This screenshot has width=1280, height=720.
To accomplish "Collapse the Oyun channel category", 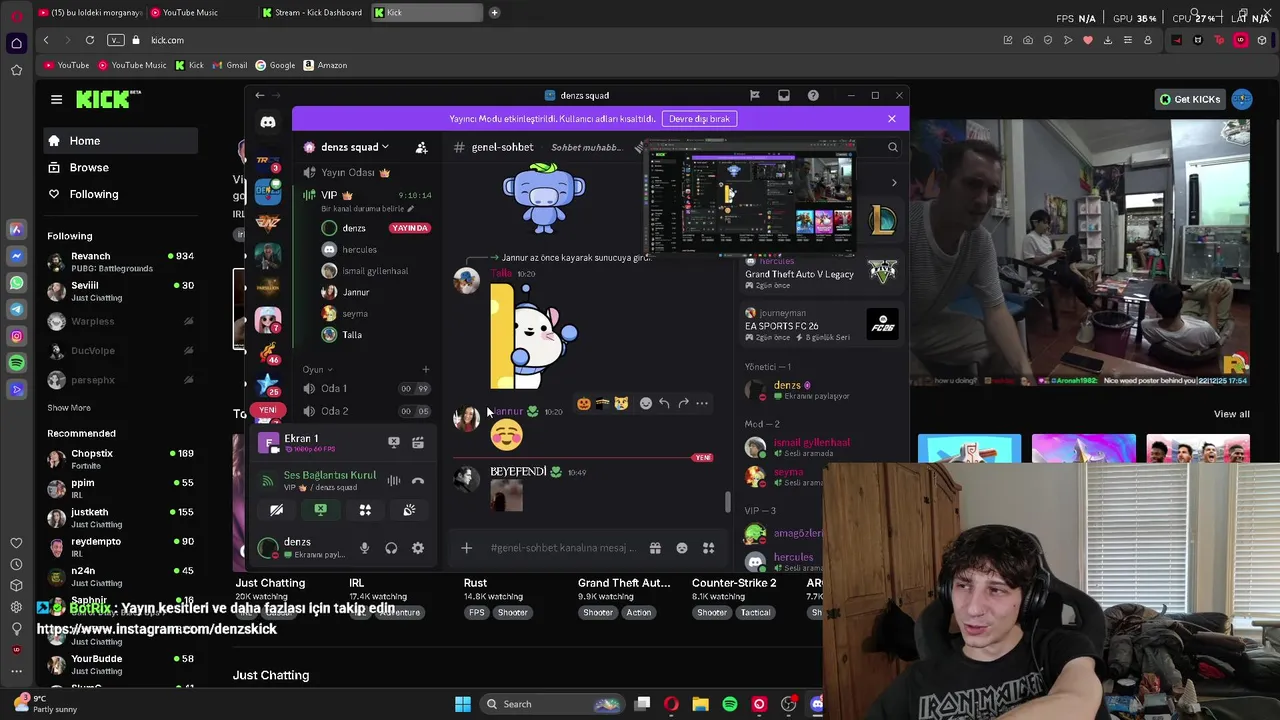I will (318, 369).
